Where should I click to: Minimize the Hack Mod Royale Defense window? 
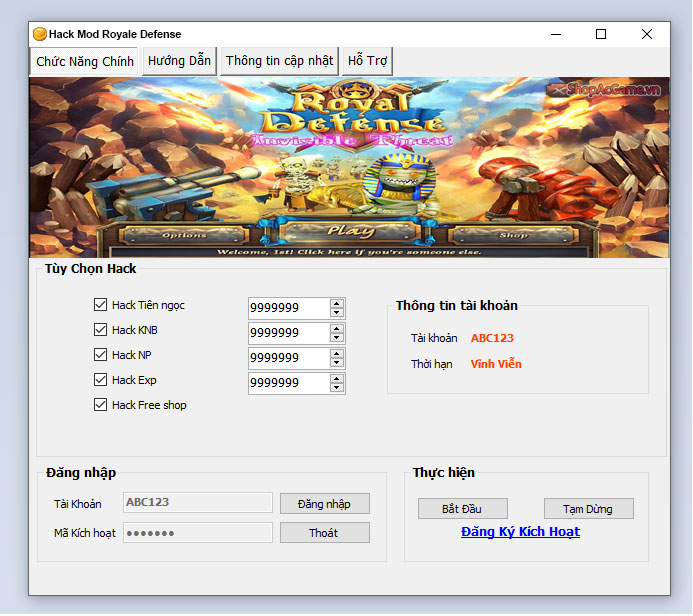pyautogui.click(x=556, y=34)
